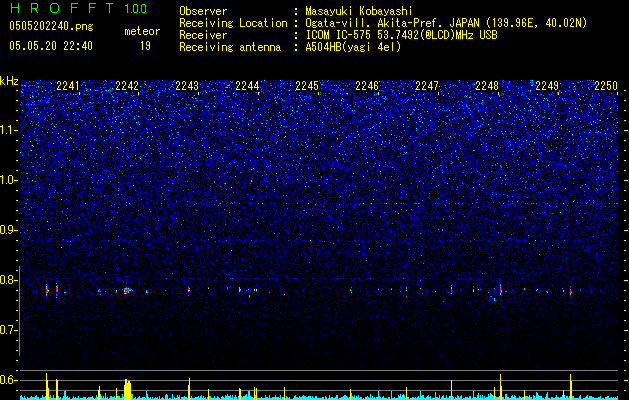Click the 2248 time marker
Screen dimensions: 629x400
click(487, 86)
